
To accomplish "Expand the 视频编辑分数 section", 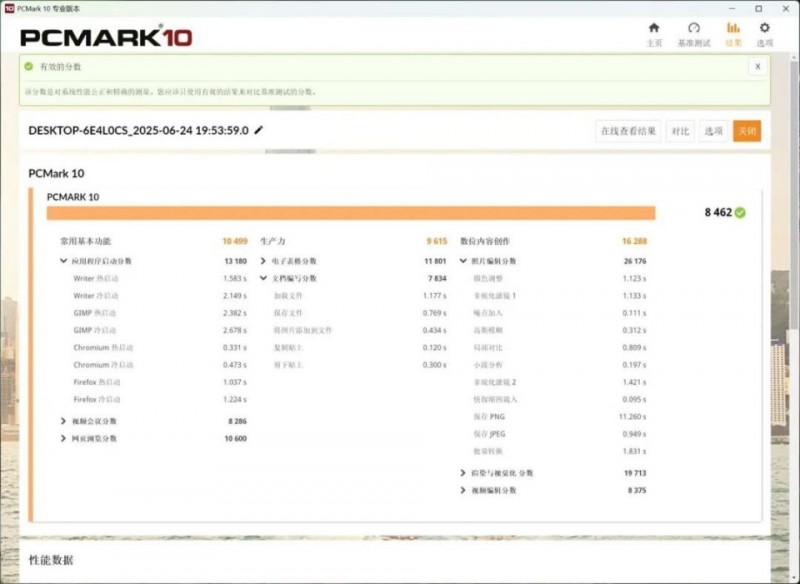I will (x=463, y=490).
